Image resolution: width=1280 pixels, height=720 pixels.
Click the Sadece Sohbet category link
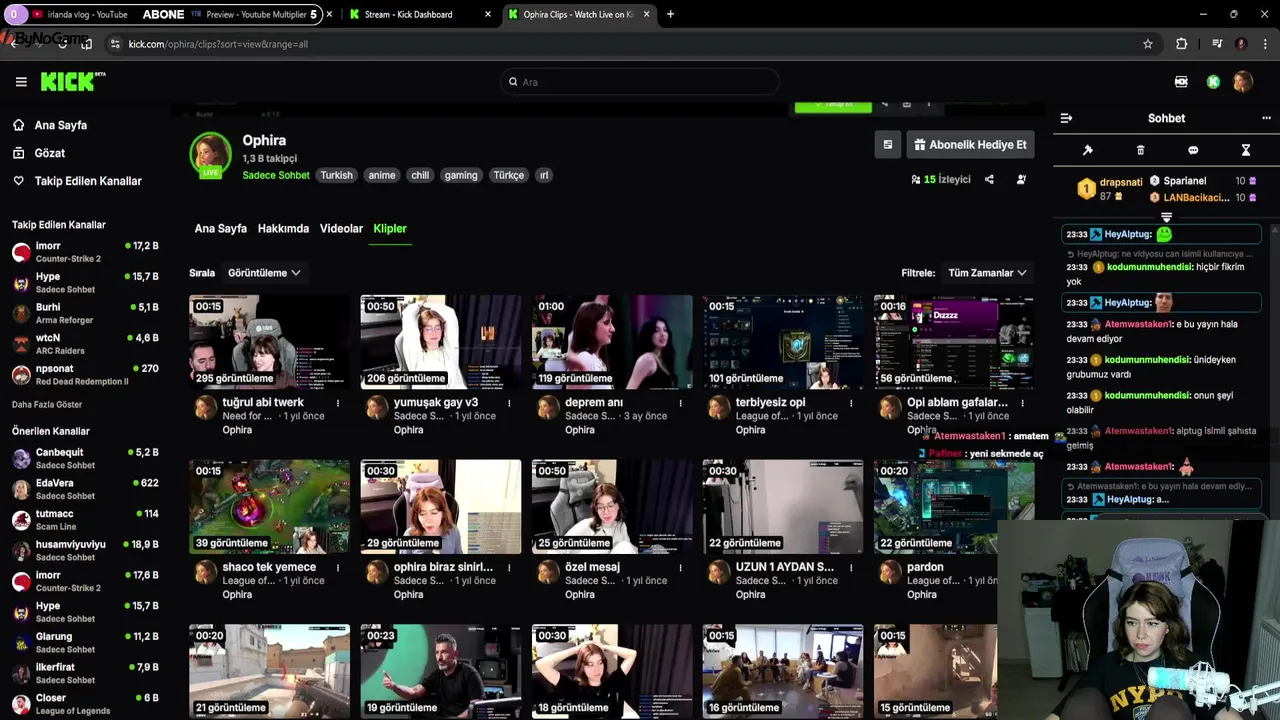276,175
